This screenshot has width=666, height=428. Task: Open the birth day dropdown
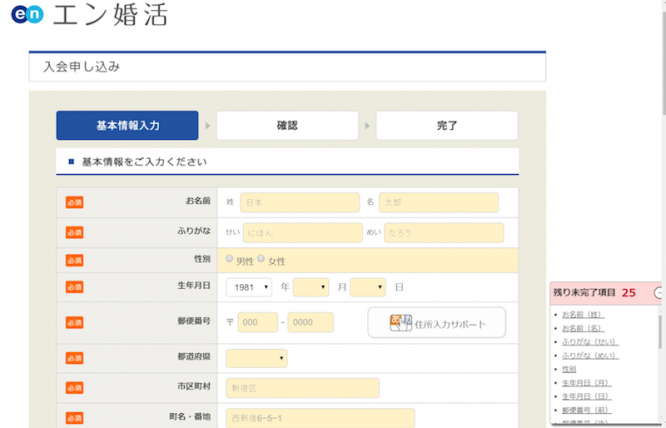tap(368, 287)
